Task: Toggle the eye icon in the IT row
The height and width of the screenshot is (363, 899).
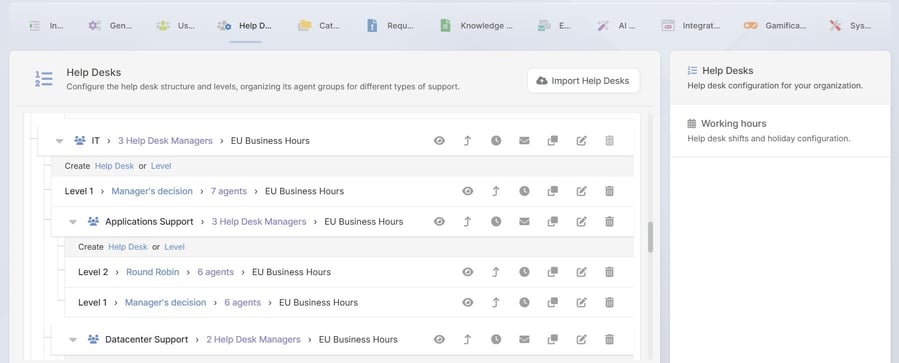Action: pyautogui.click(x=439, y=140)
